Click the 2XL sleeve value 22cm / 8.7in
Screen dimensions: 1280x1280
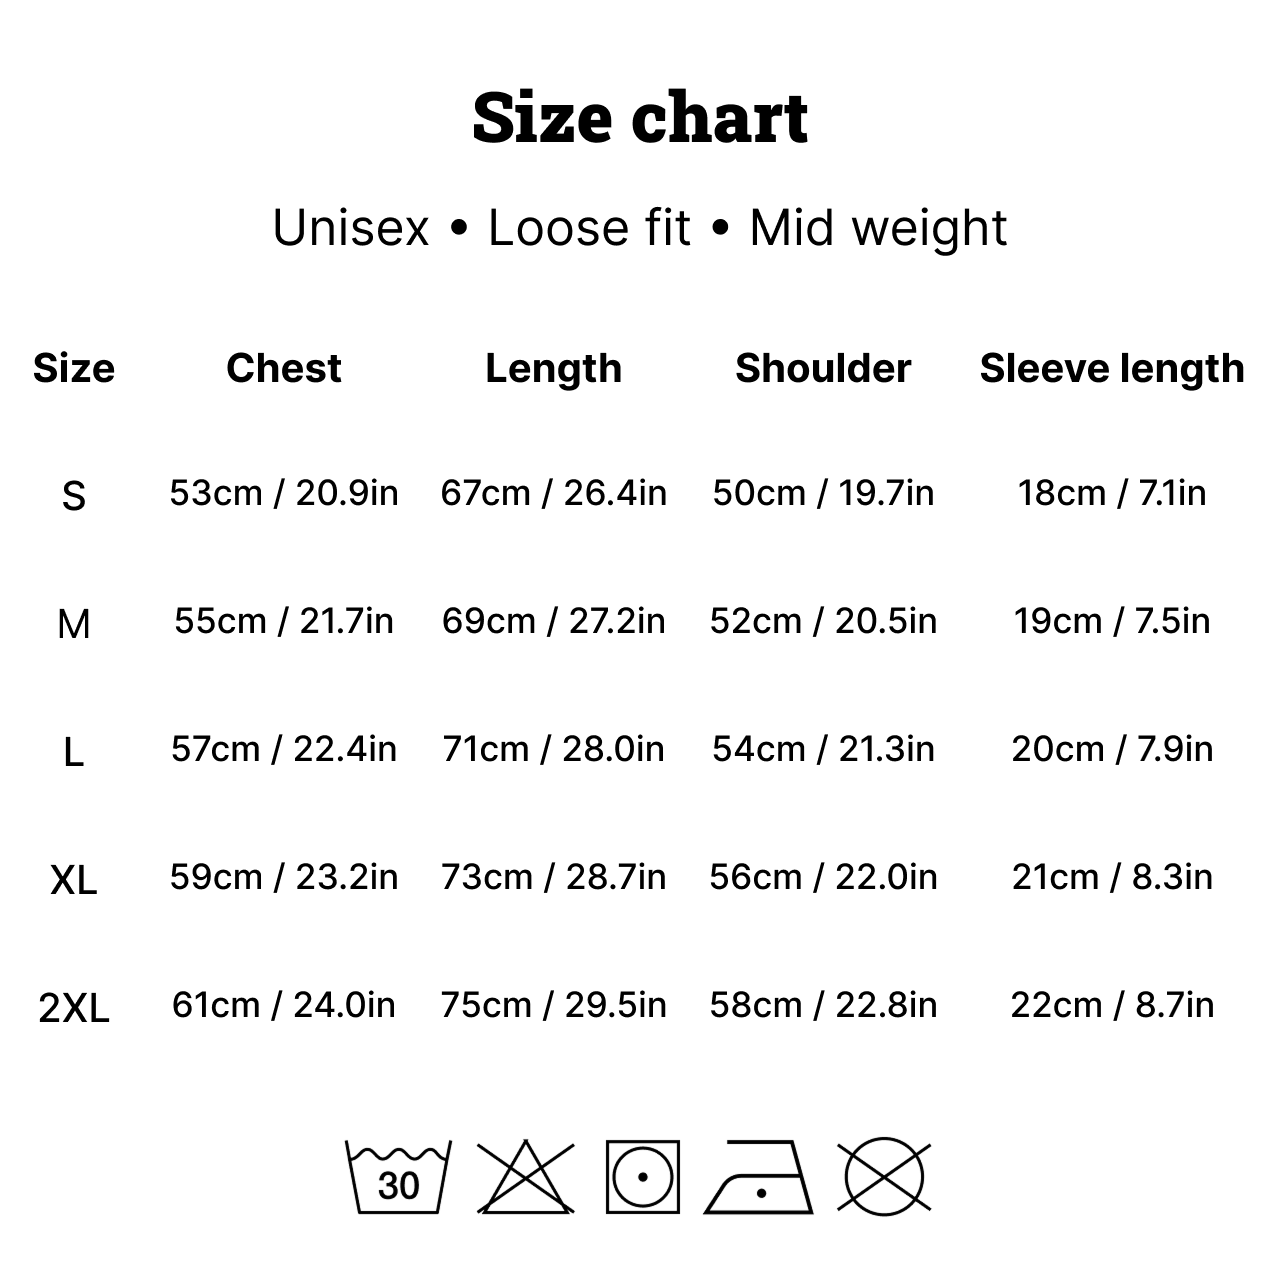pyautogui.click(x=1112, y=1005)
